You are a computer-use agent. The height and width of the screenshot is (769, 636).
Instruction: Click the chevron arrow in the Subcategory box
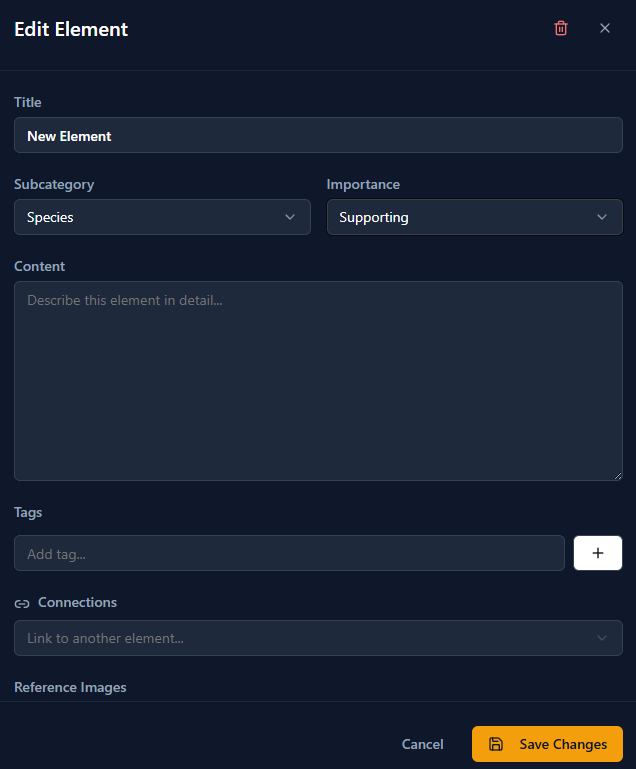pyautogui.click(x=290, y=217)
